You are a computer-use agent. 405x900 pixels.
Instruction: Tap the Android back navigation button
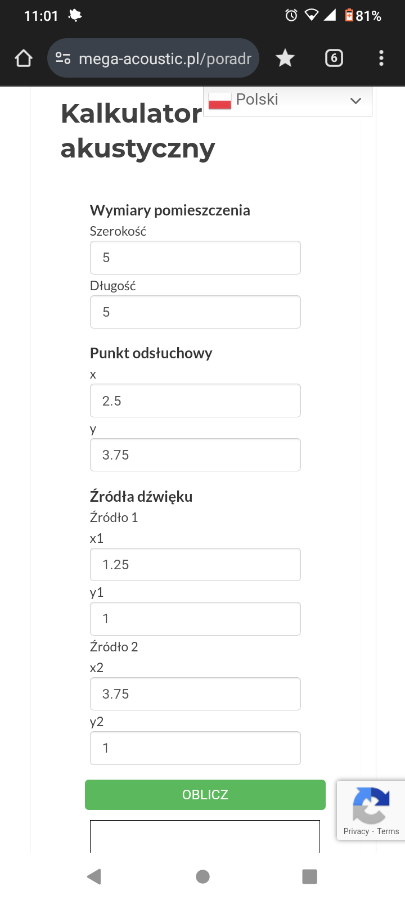pyautogui.click(x=94, y=876)
